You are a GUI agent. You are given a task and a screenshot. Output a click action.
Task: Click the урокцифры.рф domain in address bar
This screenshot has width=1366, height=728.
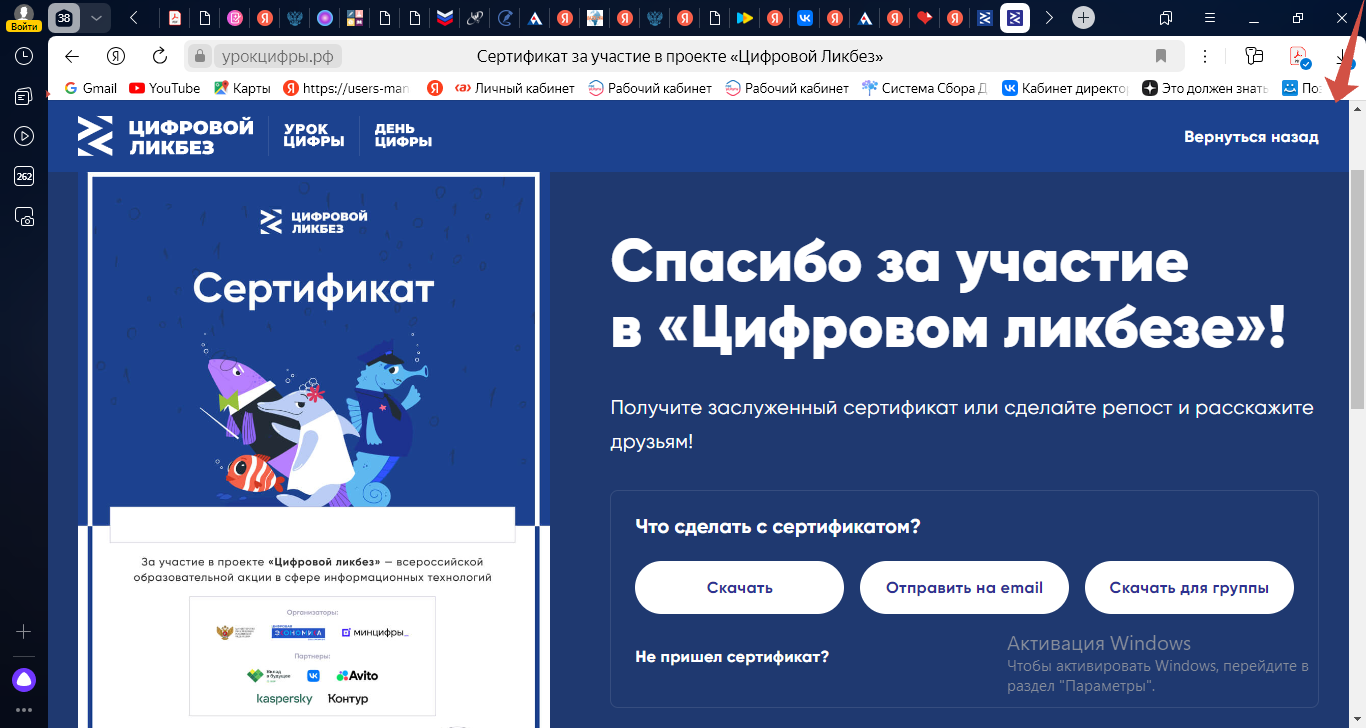coord(277,56)
